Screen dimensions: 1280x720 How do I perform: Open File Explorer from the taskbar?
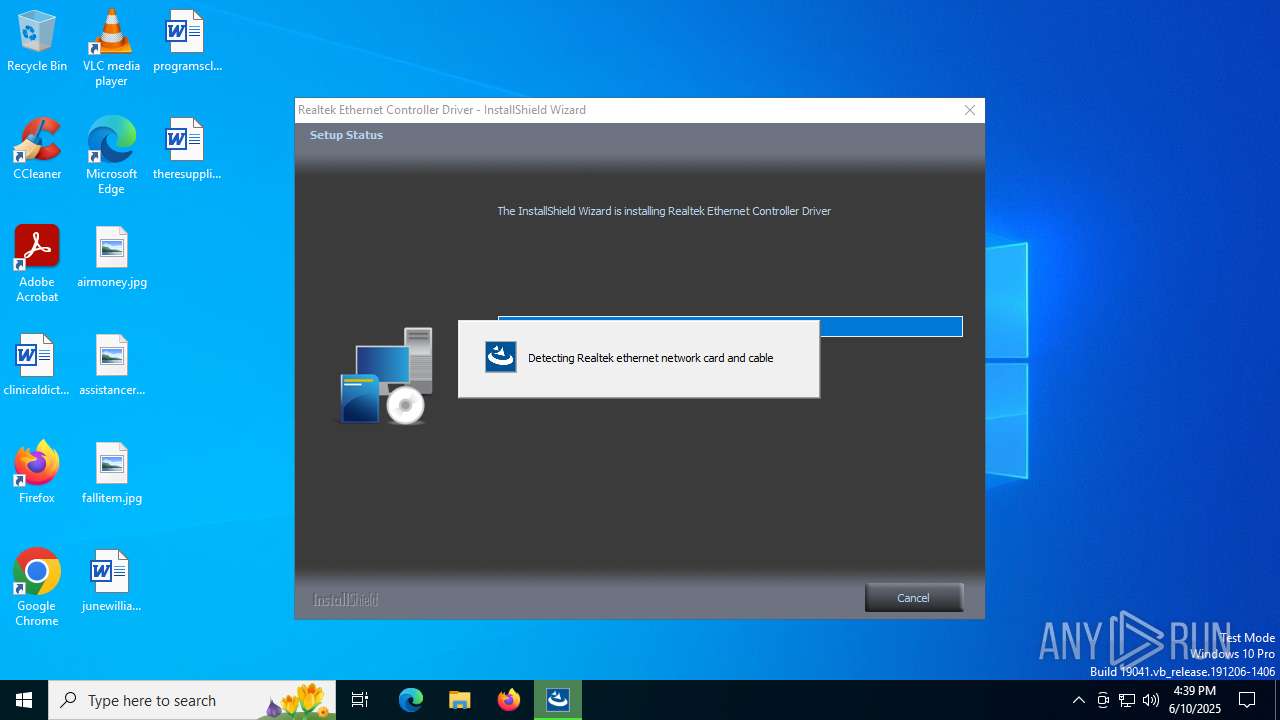[x=460, y=700]
